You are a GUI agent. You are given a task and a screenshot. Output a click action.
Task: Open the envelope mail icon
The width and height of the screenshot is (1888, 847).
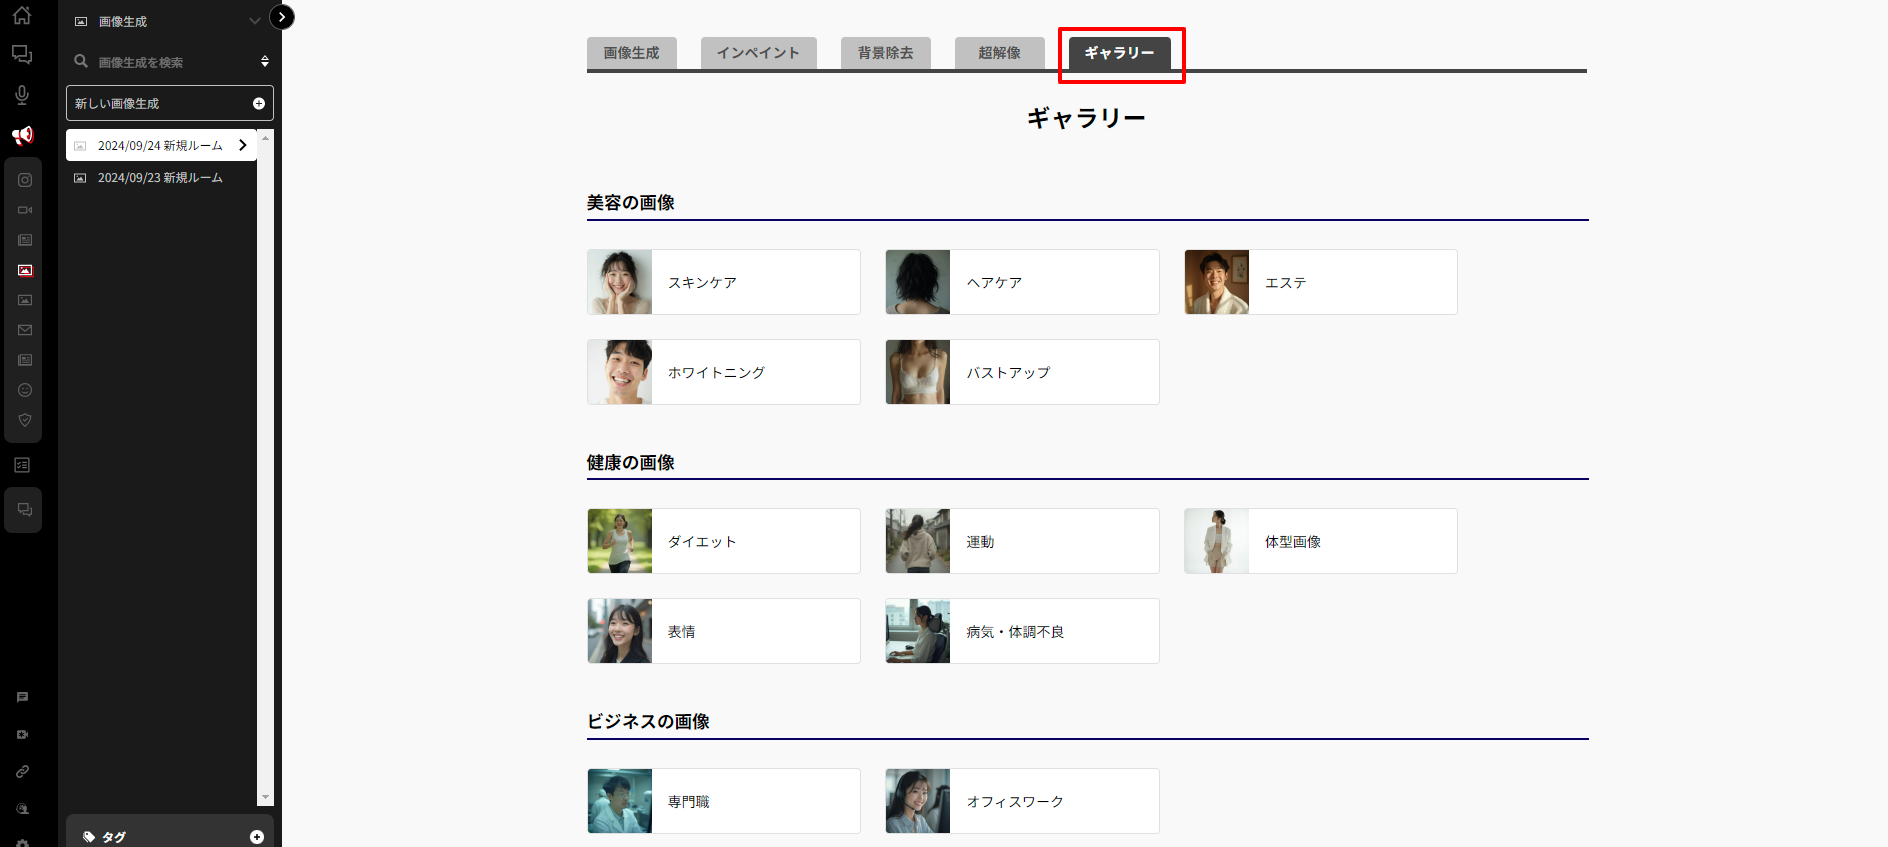pyautogui.click(x=25, y=330)
